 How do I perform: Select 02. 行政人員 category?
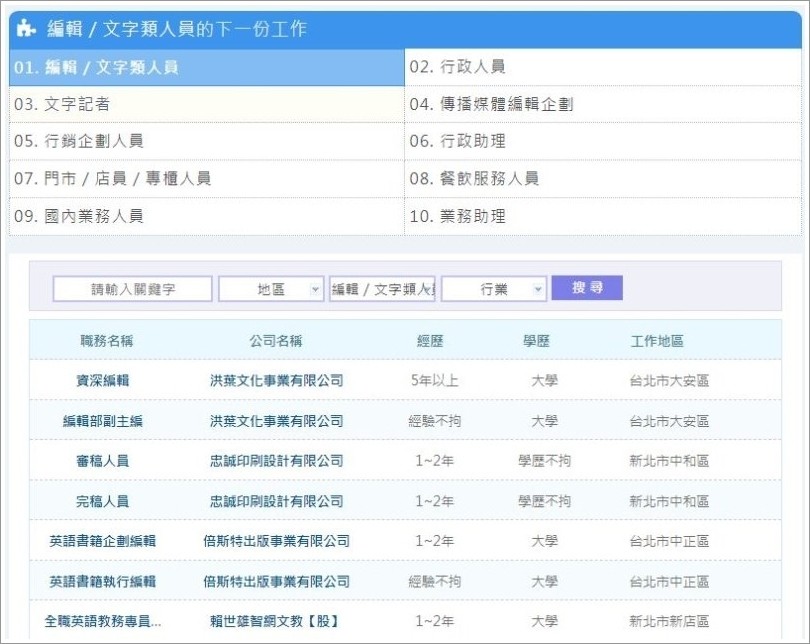457,67
